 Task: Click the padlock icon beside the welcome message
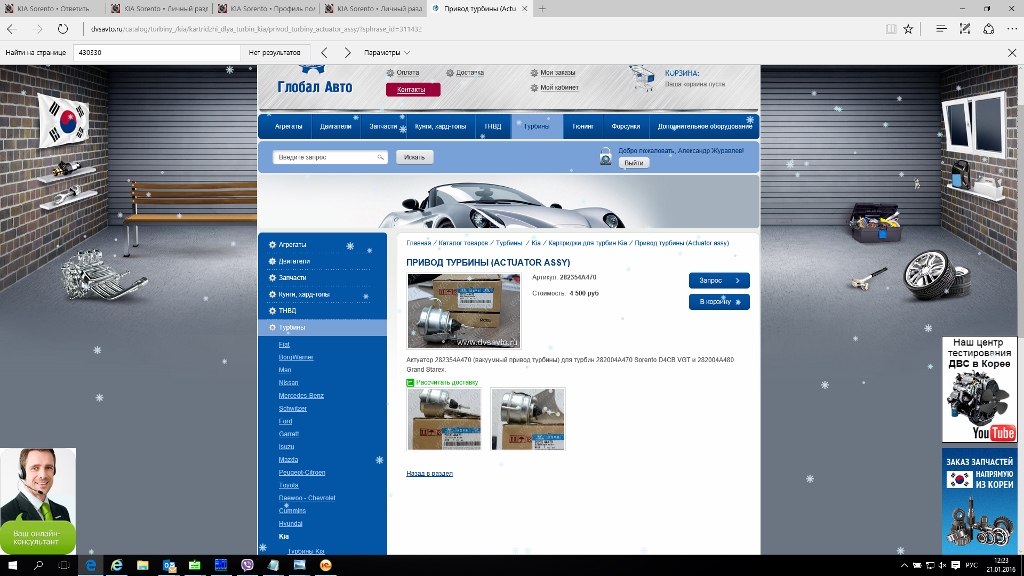coord(605,156)
